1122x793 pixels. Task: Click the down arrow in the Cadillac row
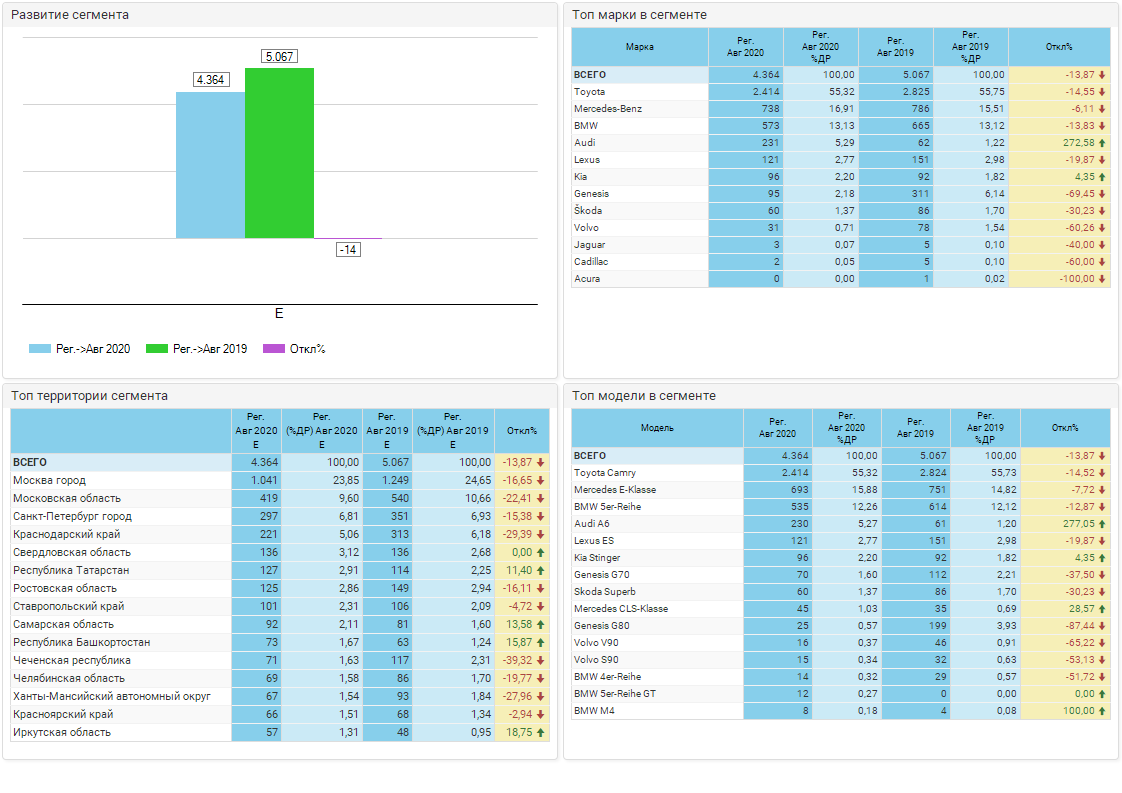(x=1102, y=262)
